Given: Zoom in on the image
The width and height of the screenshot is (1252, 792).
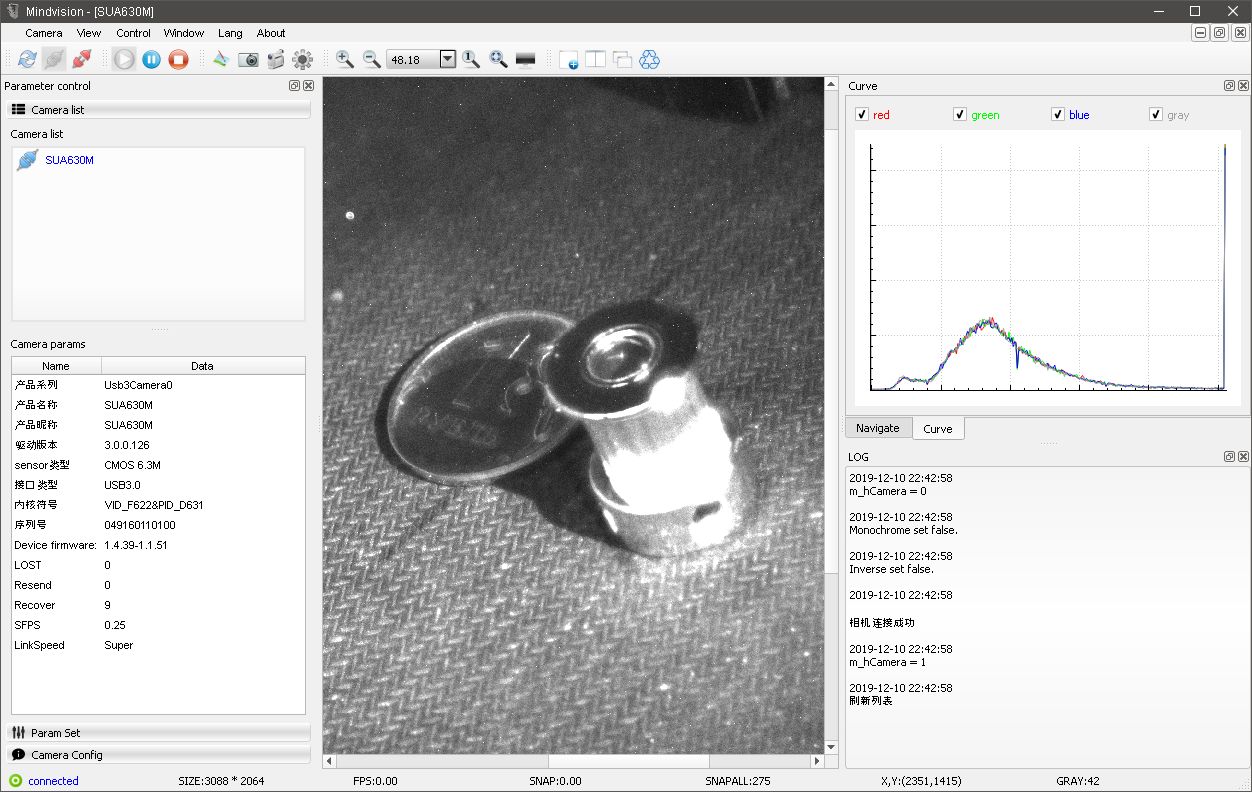Looking at the screenshot, I should tap(345, 60).
